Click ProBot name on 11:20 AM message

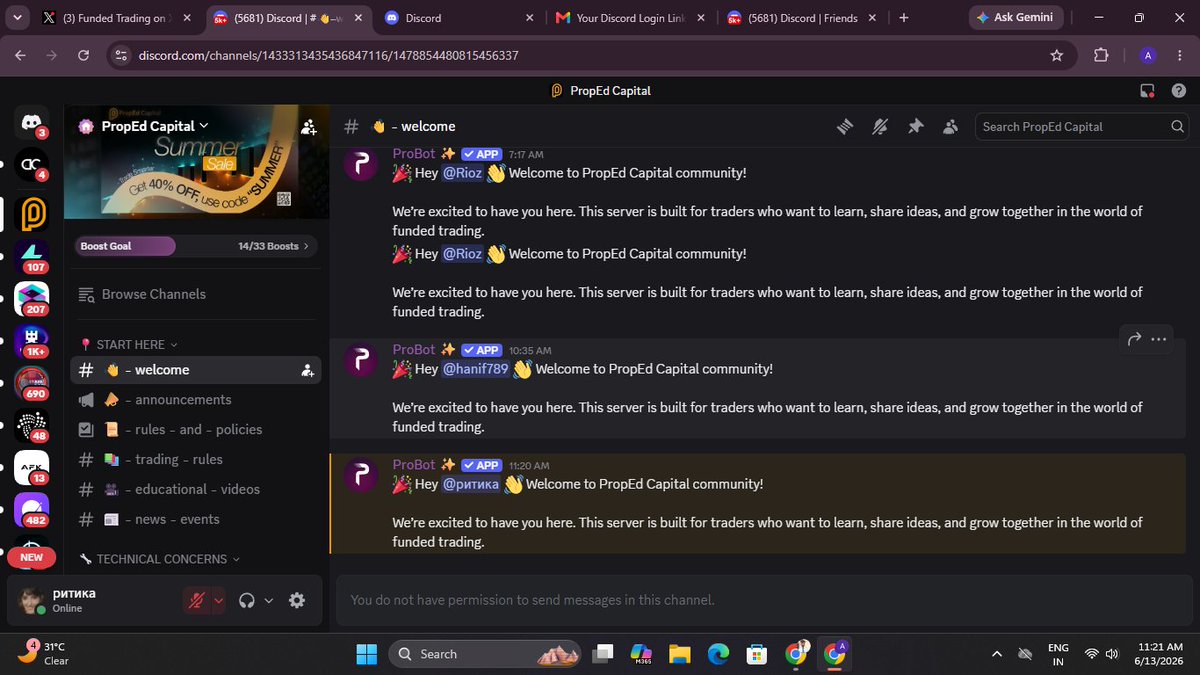(414, 465)
